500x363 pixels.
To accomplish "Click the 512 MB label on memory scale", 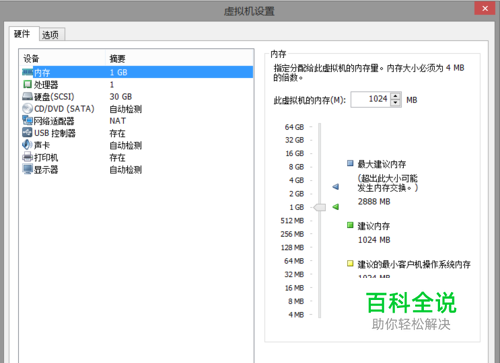I will tap(292, 221).
